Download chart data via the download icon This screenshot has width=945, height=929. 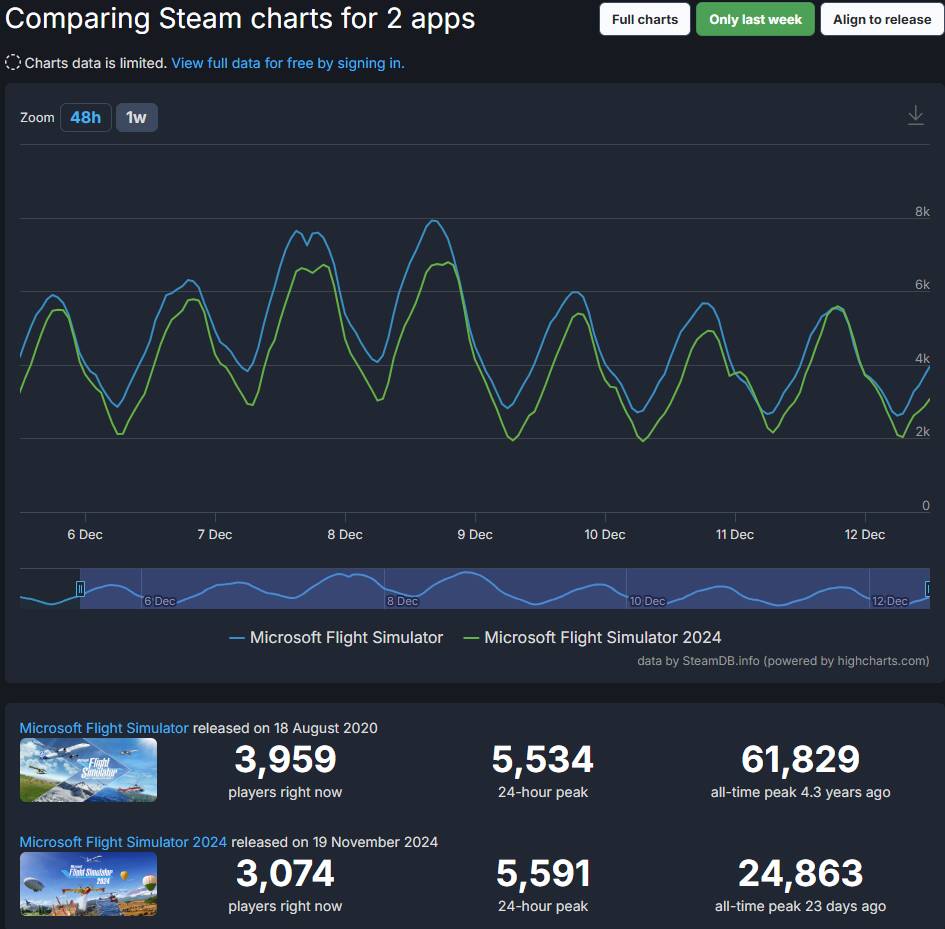pyautogui.click(x=915, y=115)
